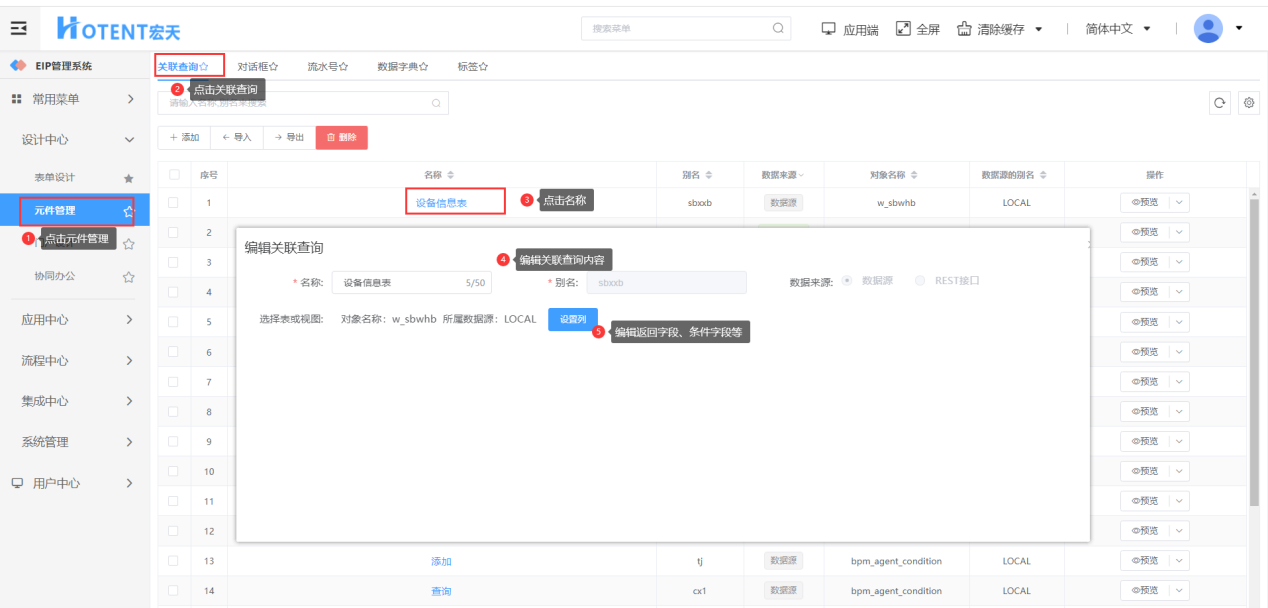Expand the 流程中心 sidebar menu
Screen dimensions: 1268x608
[x=75, y=360]
